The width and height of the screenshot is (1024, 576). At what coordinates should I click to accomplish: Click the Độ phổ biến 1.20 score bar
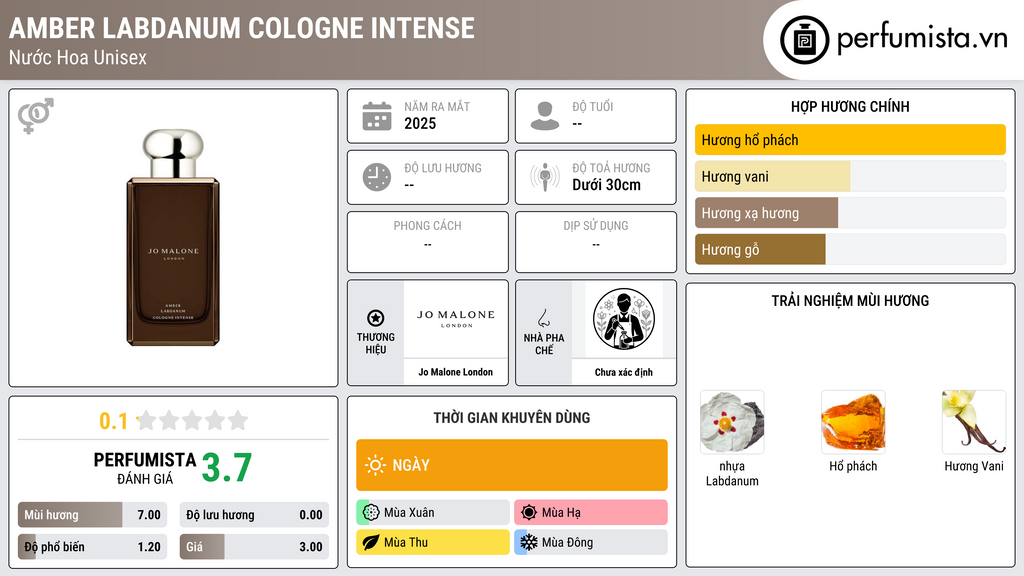[92, 547]
